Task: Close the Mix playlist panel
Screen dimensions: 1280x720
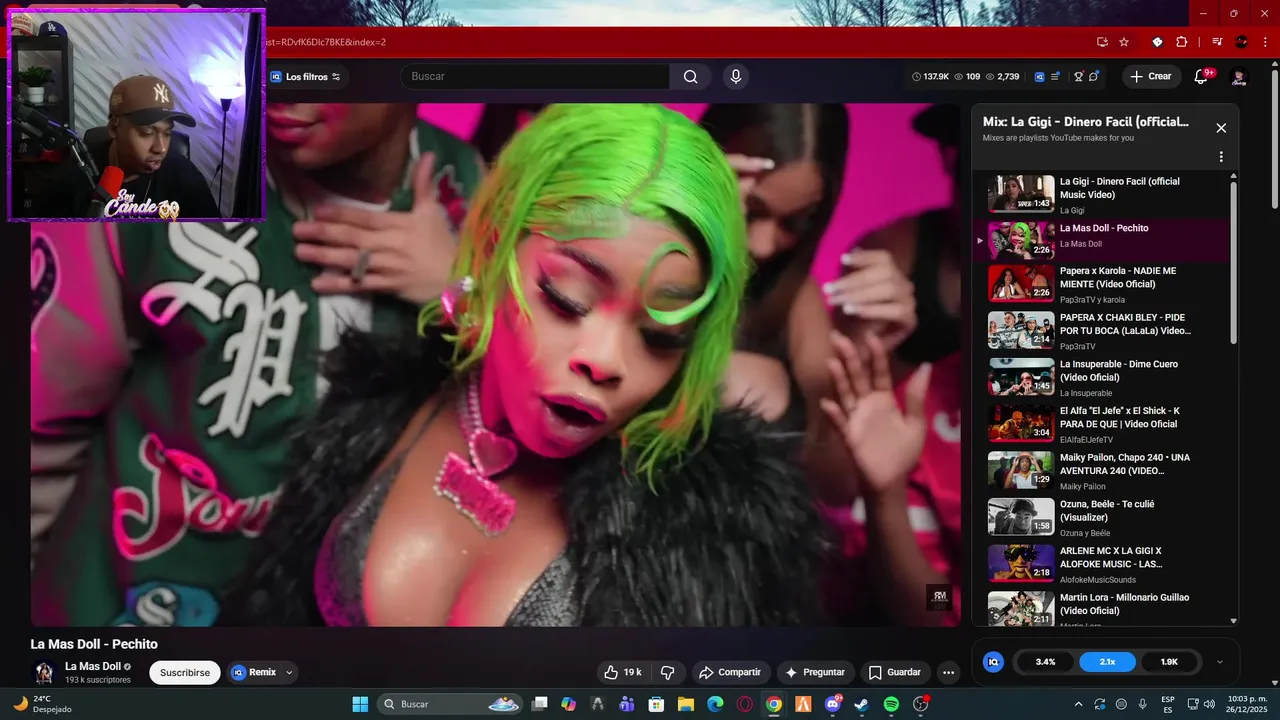Action: pyautogui.click(x=1221, y=128)
